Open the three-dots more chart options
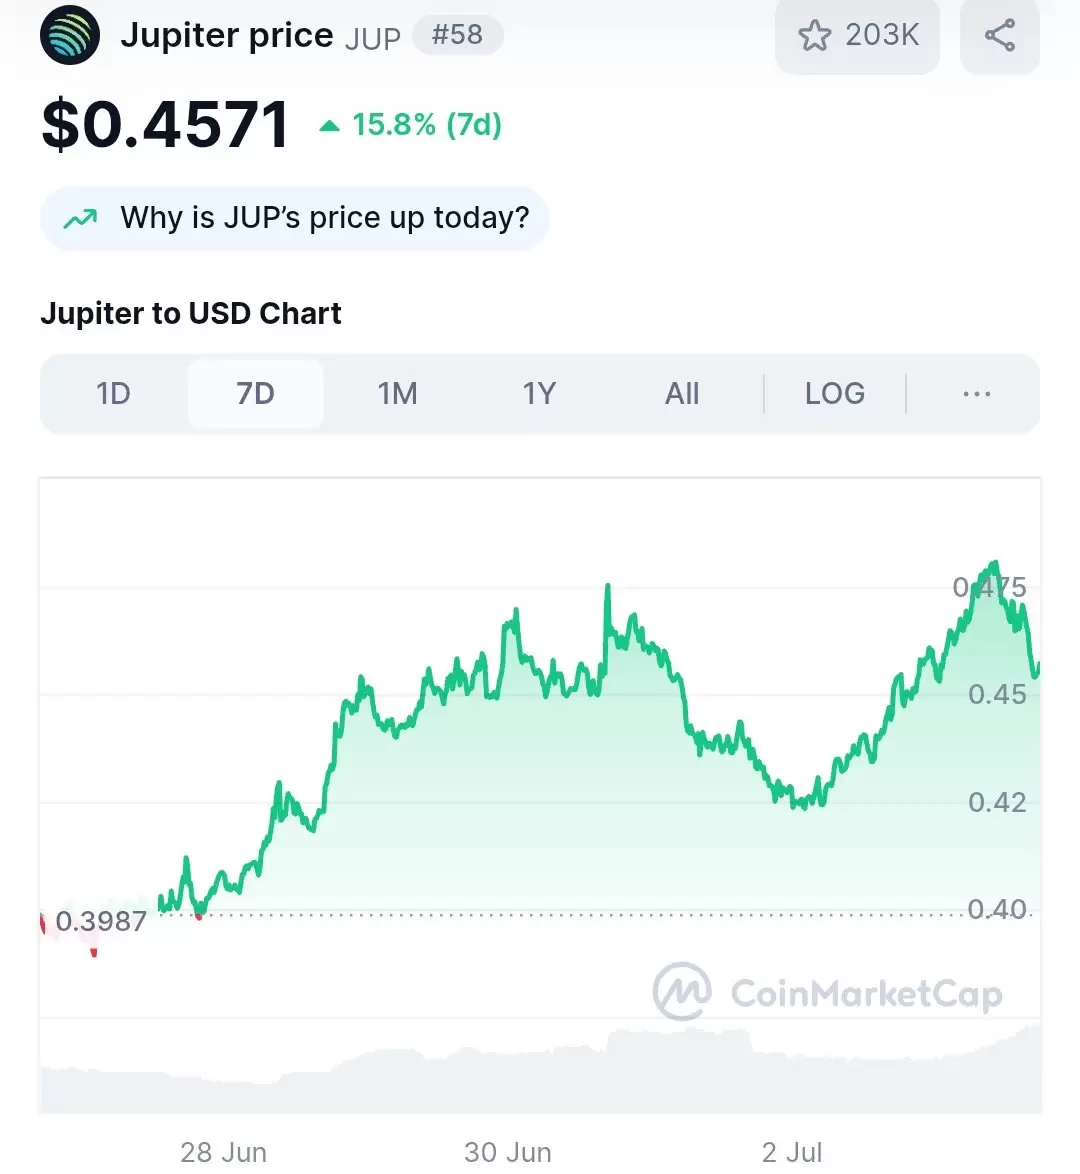This screenshot has height=1174, width=1080. click(977, 394)
